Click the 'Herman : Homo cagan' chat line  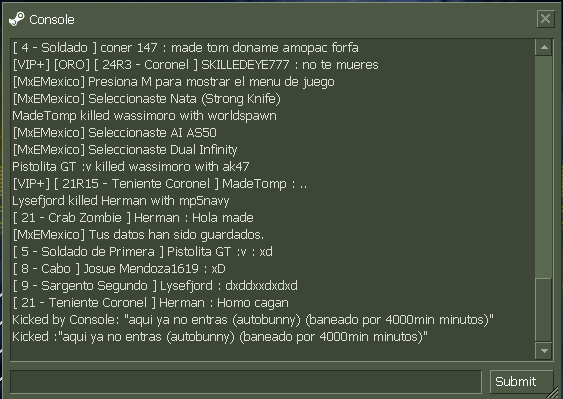coord(150,302)
